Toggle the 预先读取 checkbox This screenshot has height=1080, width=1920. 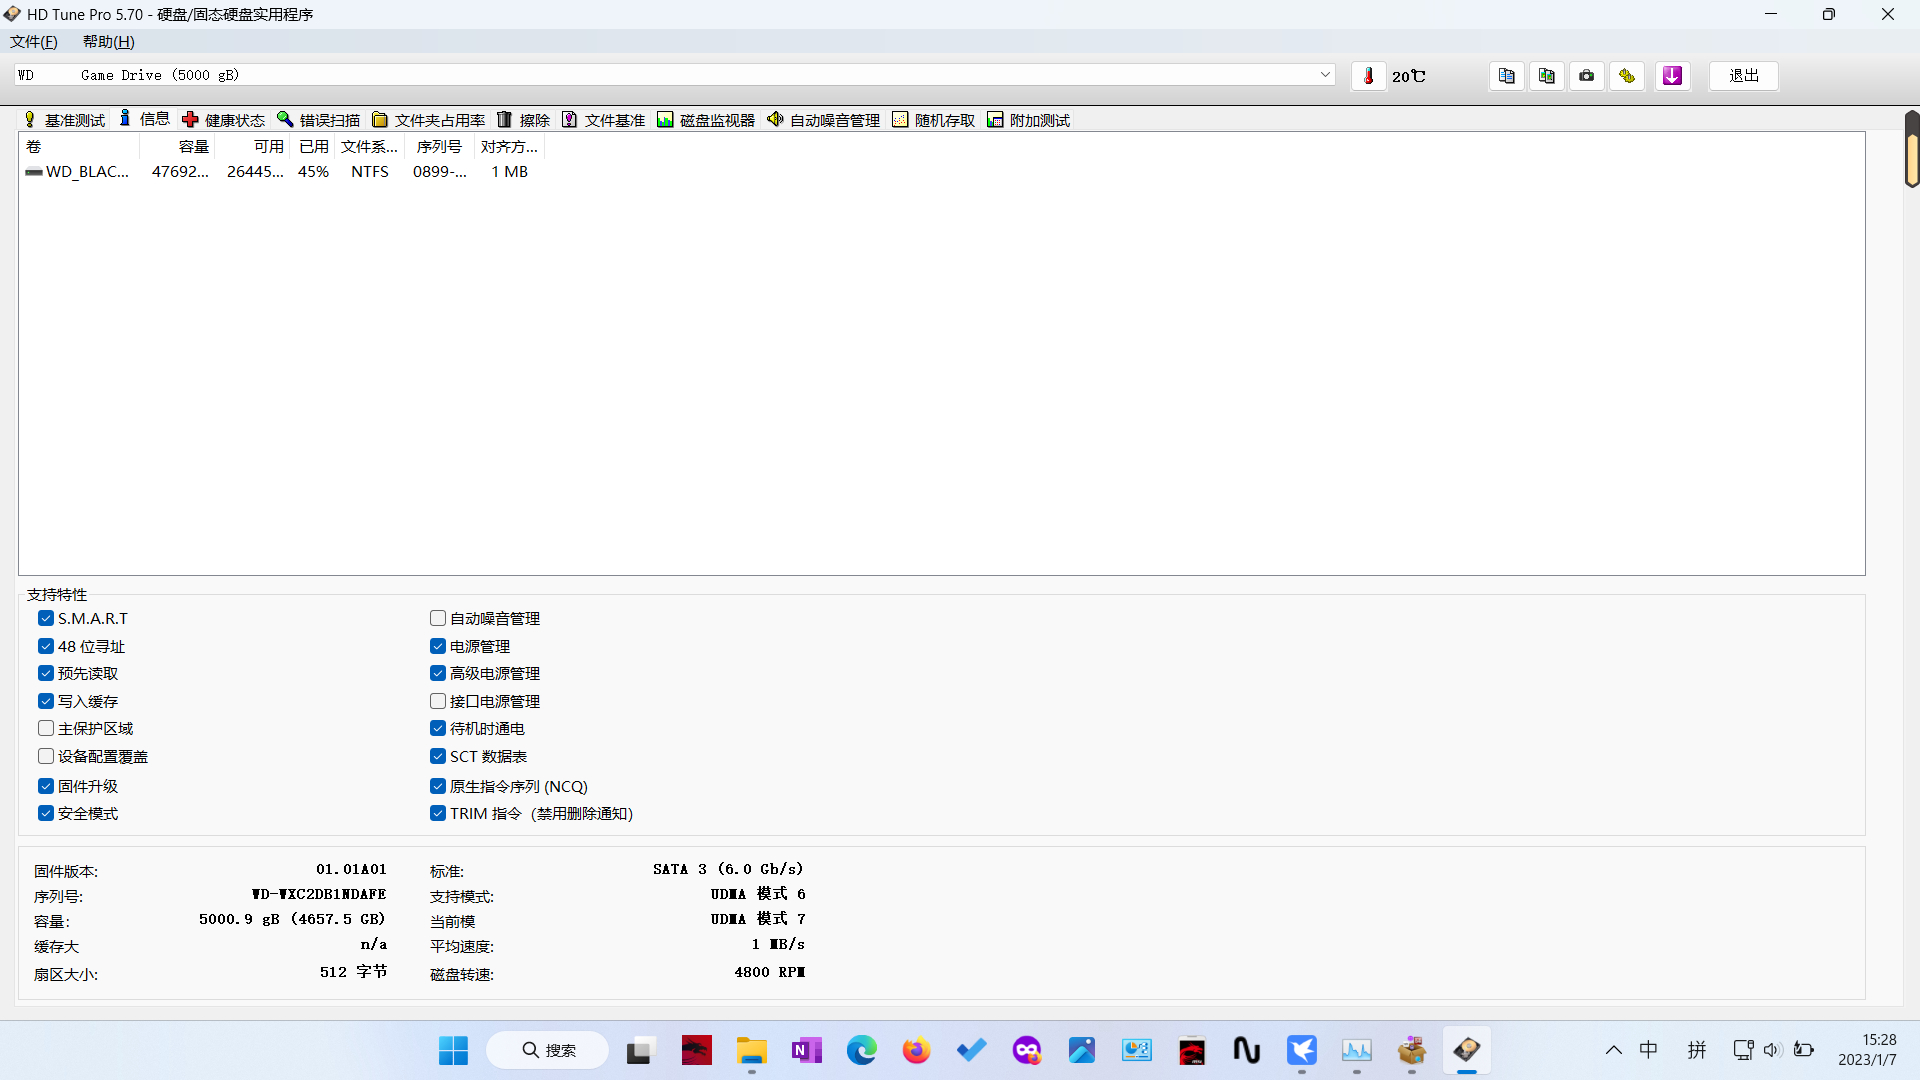pyautogui.click(x=46, y=674)
